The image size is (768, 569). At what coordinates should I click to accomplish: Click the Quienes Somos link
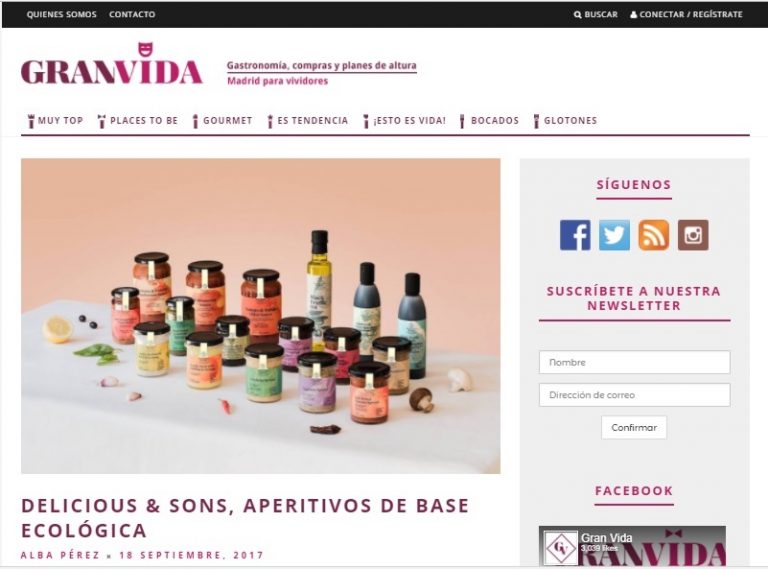pos(62,15)
